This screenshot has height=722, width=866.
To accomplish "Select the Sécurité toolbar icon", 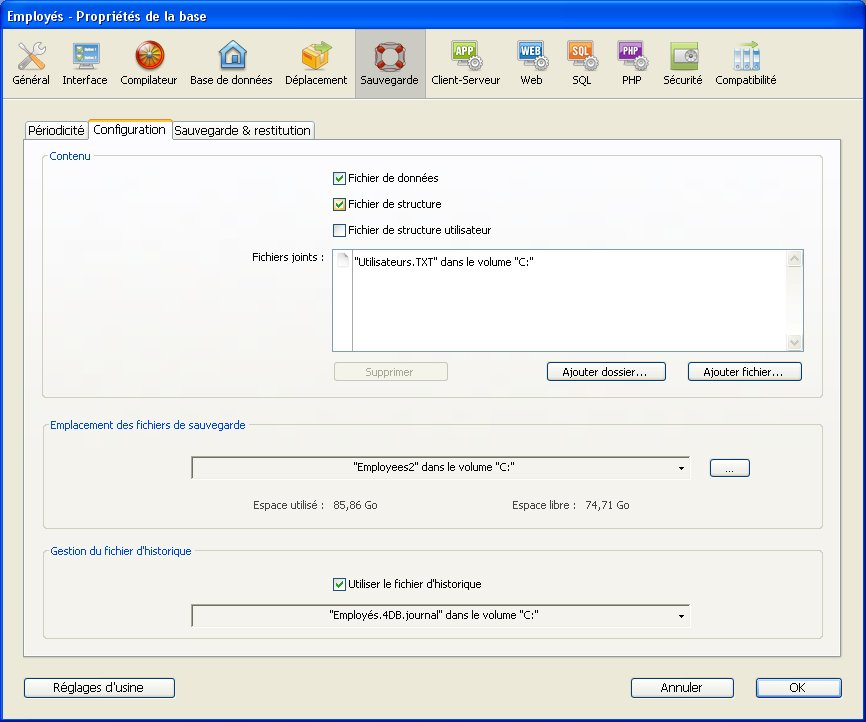I will pyautogui.click(x=683, y=63).
